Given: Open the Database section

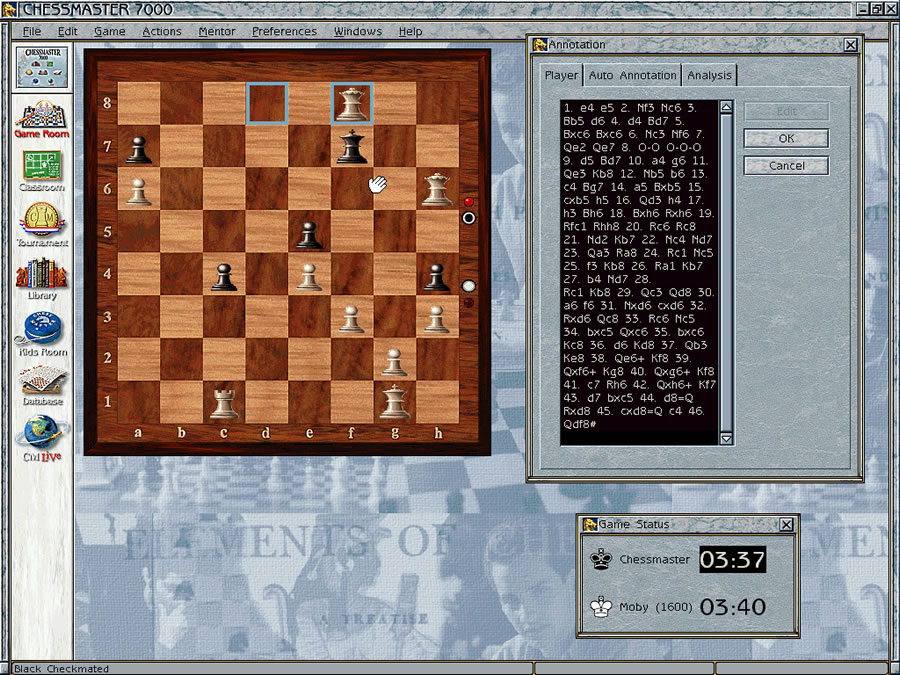Looking at the screenshot, I should point(40,384).
